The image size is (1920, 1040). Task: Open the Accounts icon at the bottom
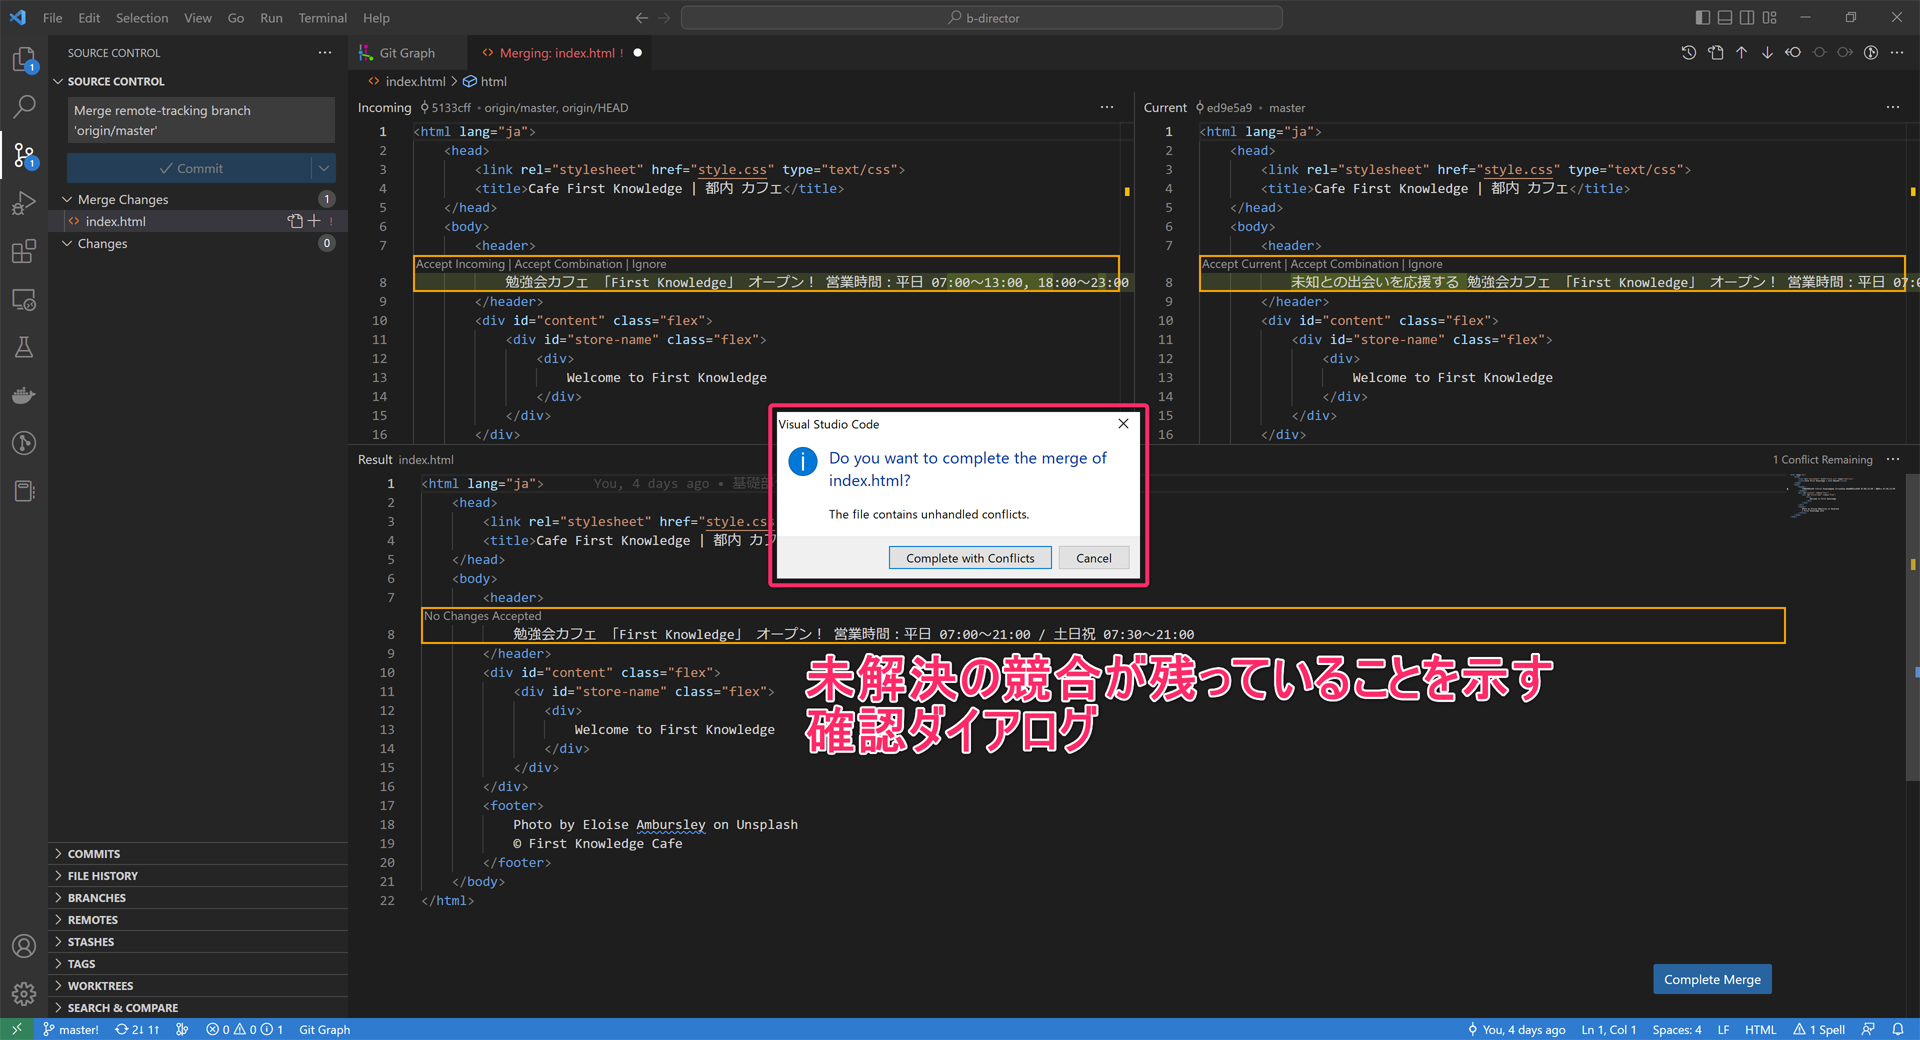pos(24,946)
